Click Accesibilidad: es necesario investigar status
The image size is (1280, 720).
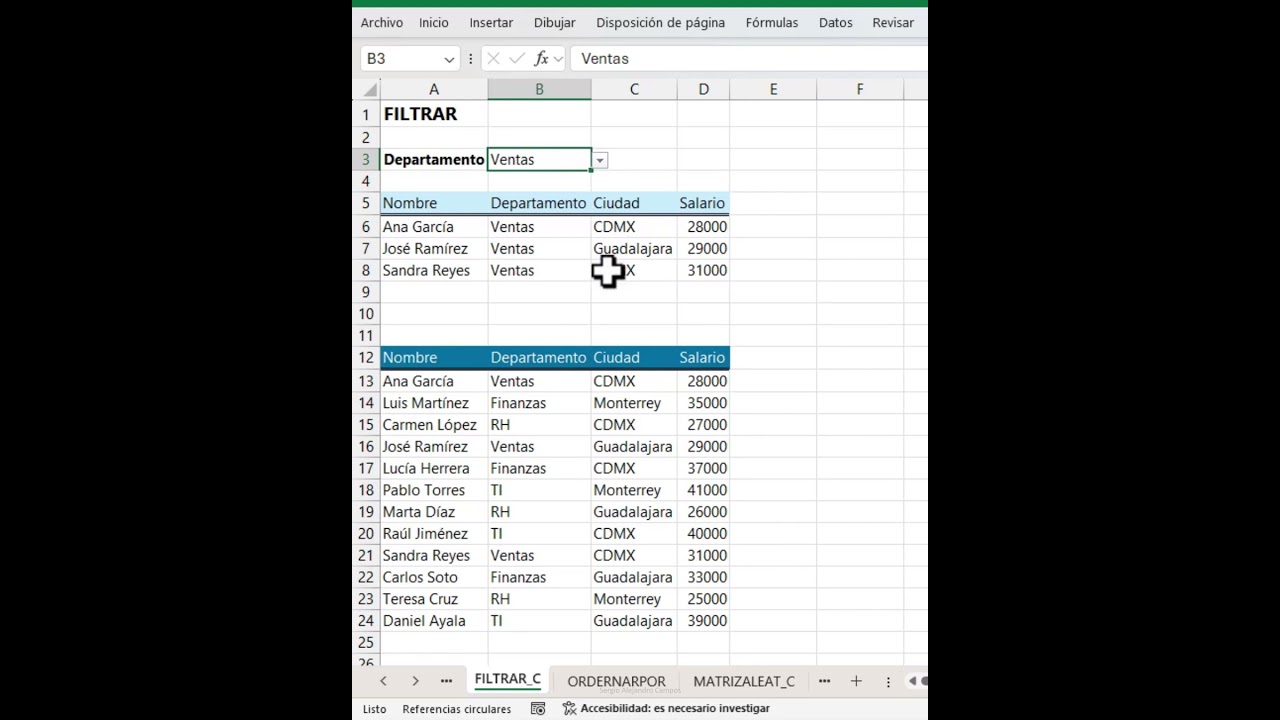point(675,708)
